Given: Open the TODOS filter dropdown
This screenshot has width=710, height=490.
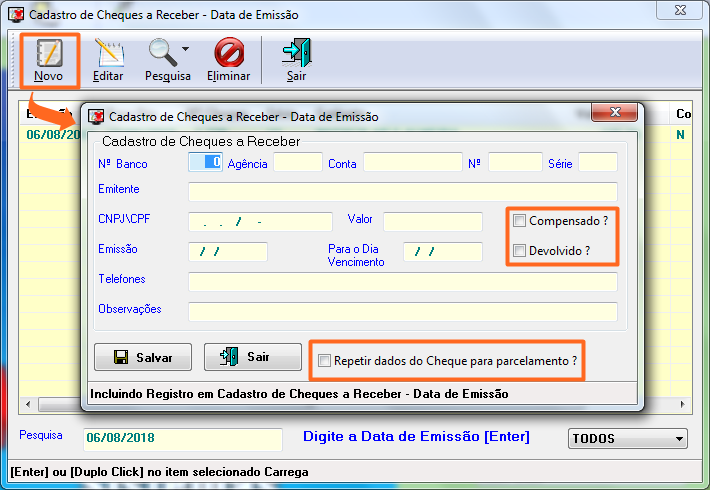Looking at the screenshot, I should [x=628, y=438].
